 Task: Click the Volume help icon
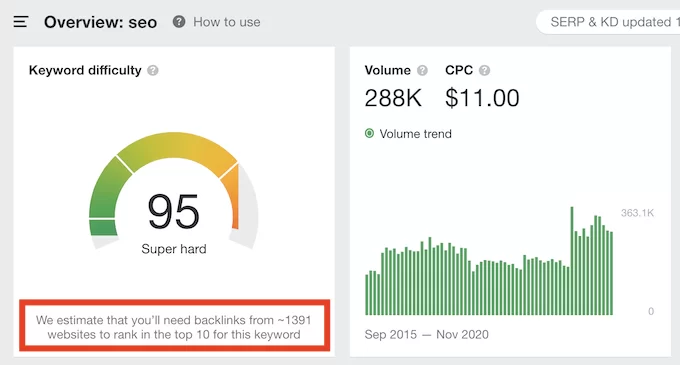point(422,70)
